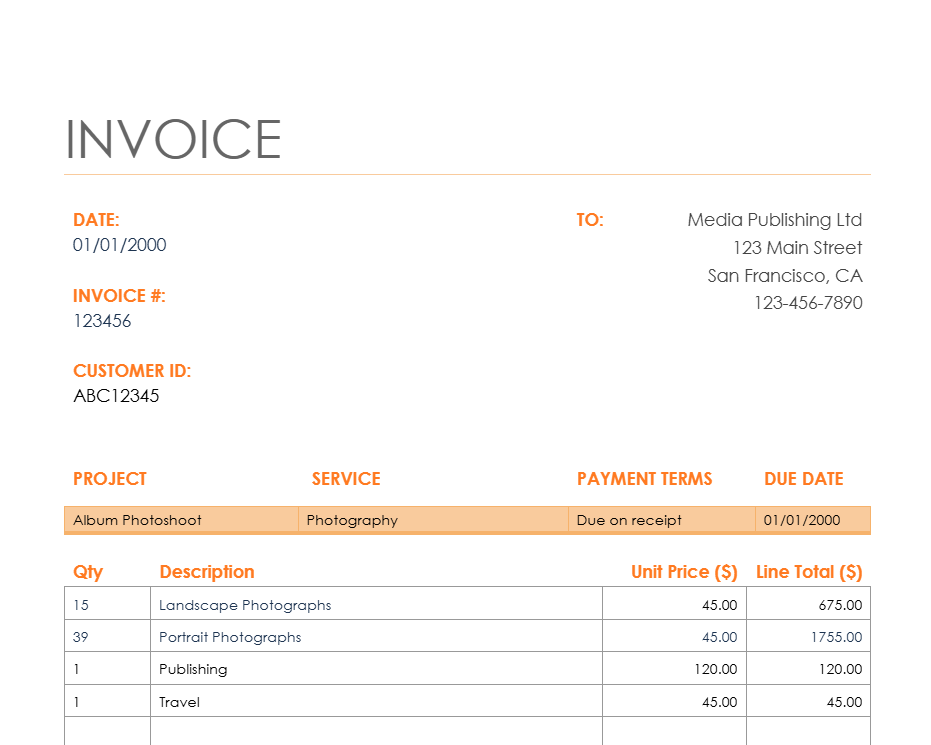Click the quantity cell in Publishing row

[107, 668]
